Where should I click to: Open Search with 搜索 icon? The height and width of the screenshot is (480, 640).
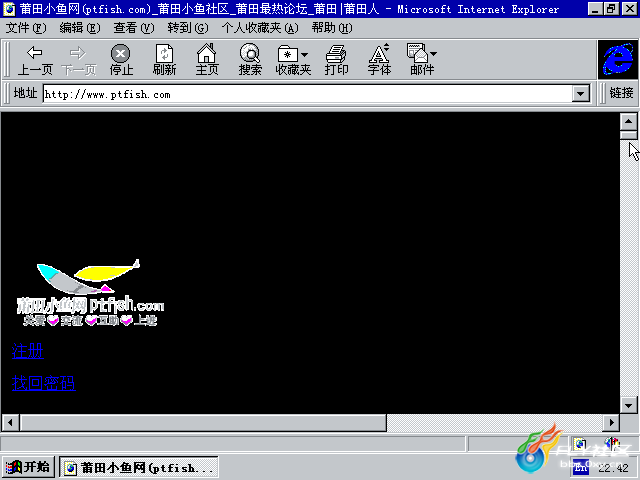coord(250,60)
